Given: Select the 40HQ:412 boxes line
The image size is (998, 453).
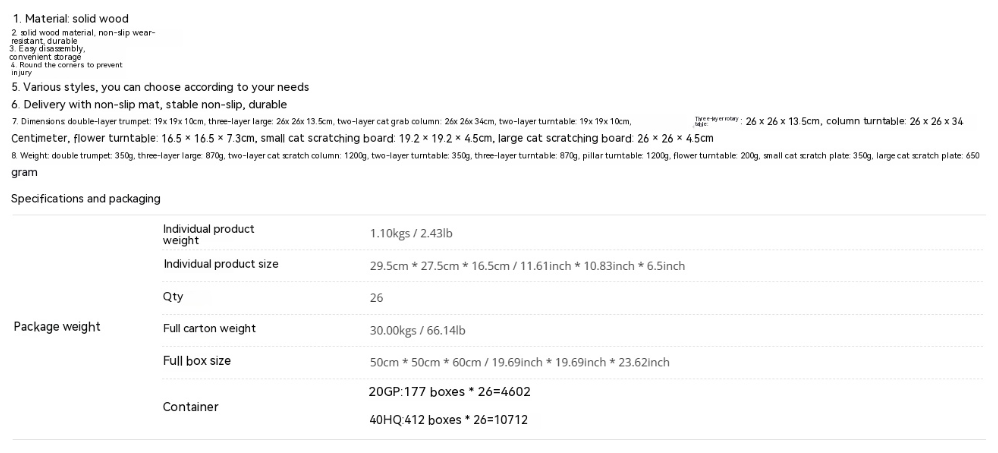Looking at the screenshot, I should [x=449, y=420].
